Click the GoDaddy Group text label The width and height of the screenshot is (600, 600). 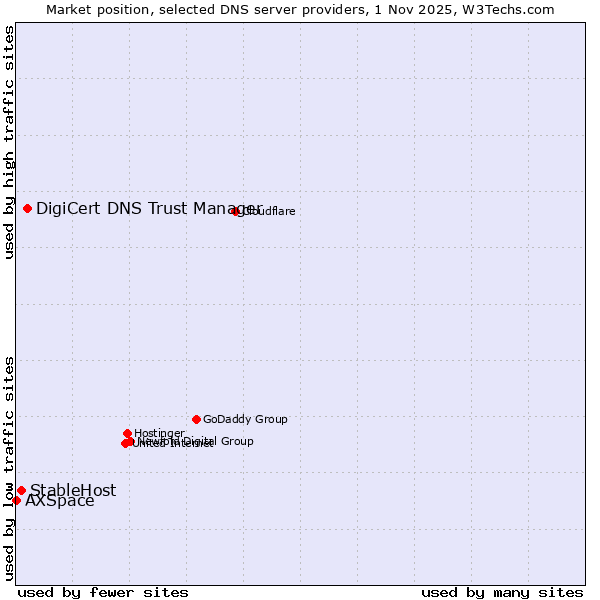coord(245,420)
